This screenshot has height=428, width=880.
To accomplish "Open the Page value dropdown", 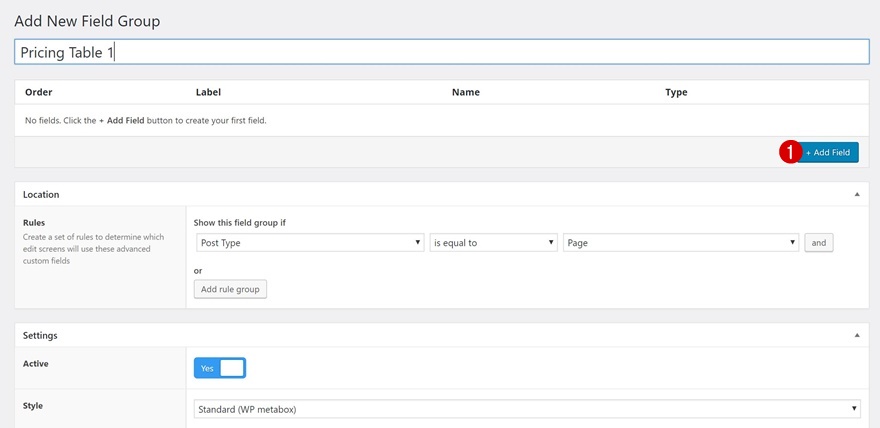I will tap(681, 243).
